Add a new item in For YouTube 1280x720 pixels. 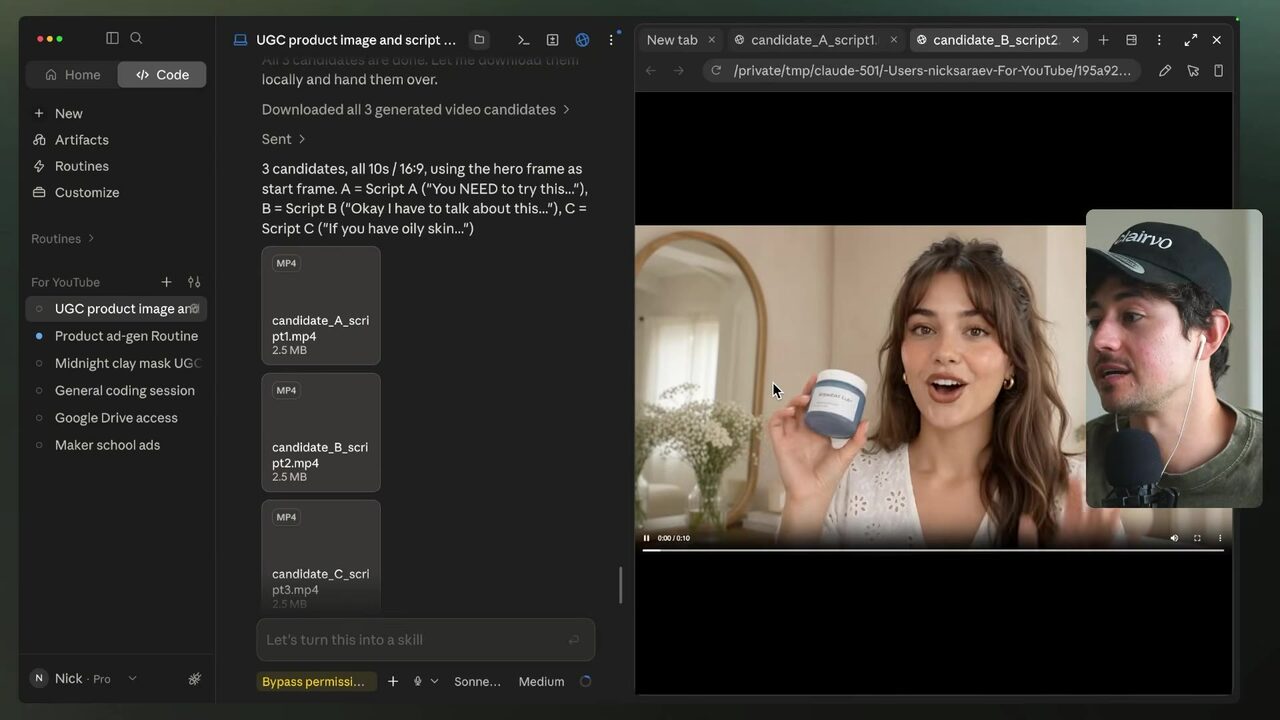point(166,282)
